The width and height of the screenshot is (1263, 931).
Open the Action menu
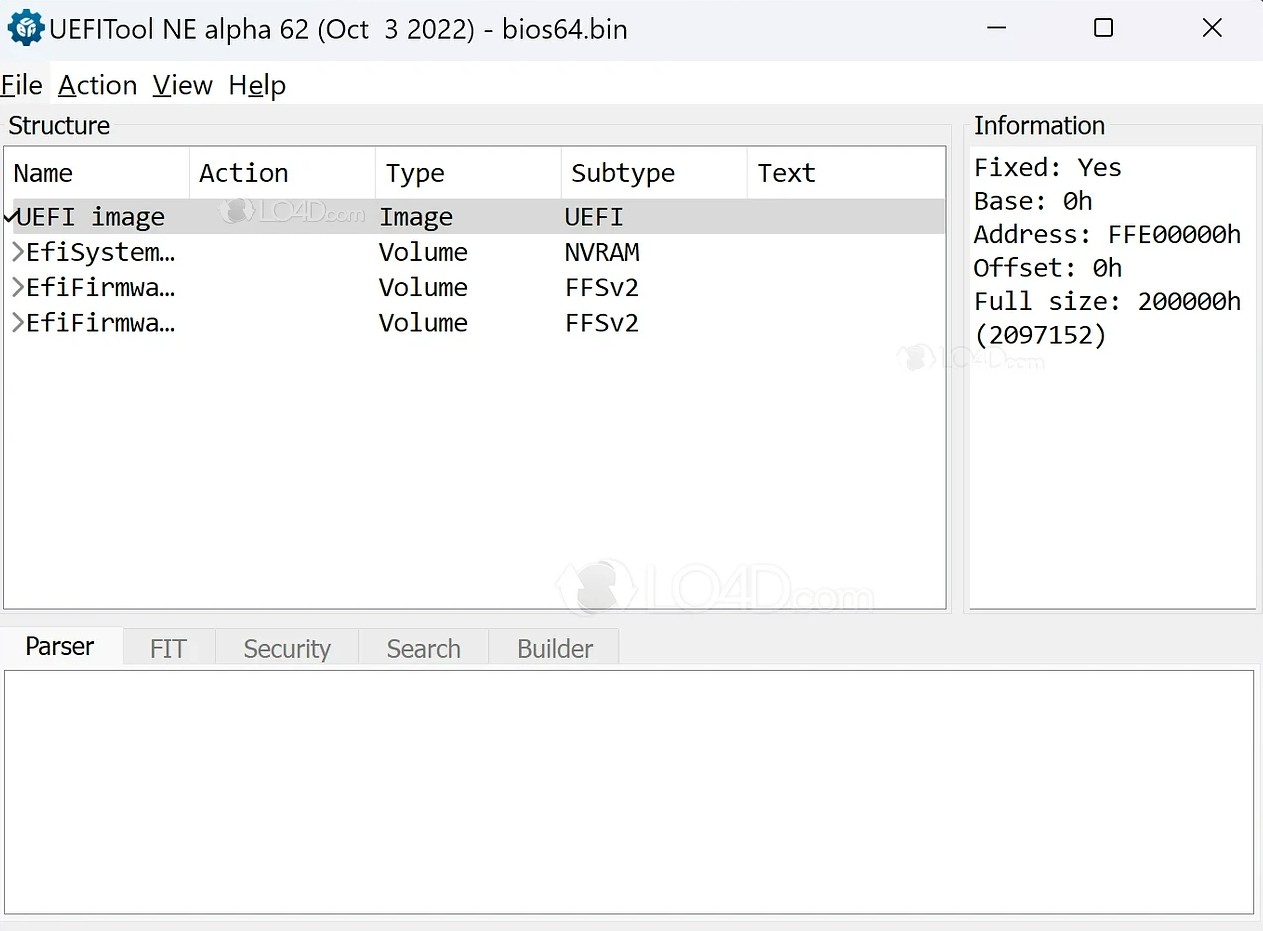tap(97, 85)
